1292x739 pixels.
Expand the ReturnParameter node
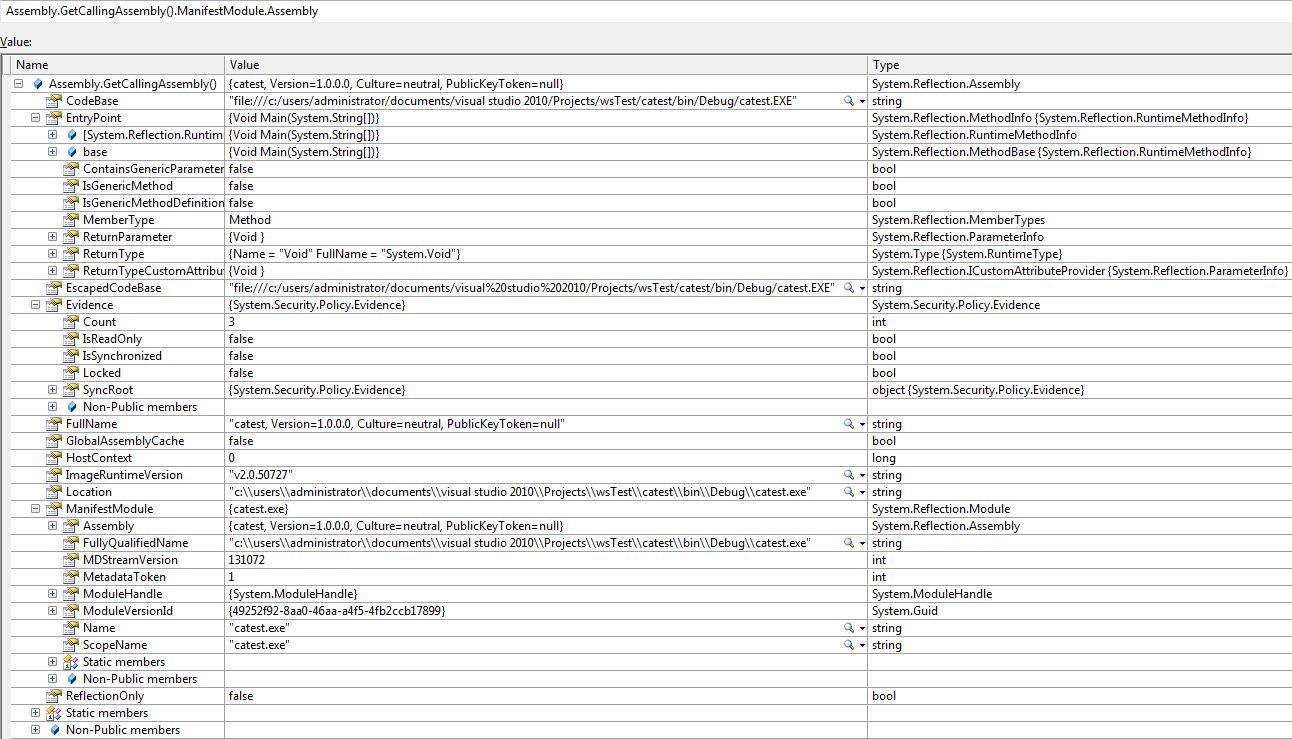point(53,237)
